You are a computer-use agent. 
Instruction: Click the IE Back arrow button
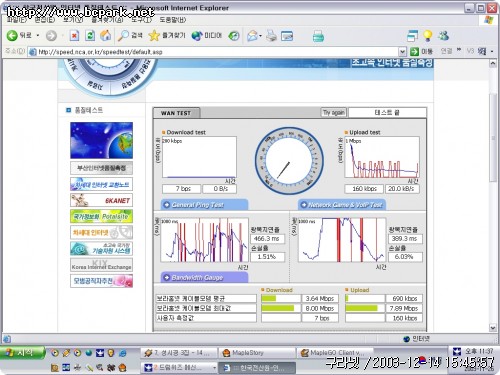[x=13, y=36]
